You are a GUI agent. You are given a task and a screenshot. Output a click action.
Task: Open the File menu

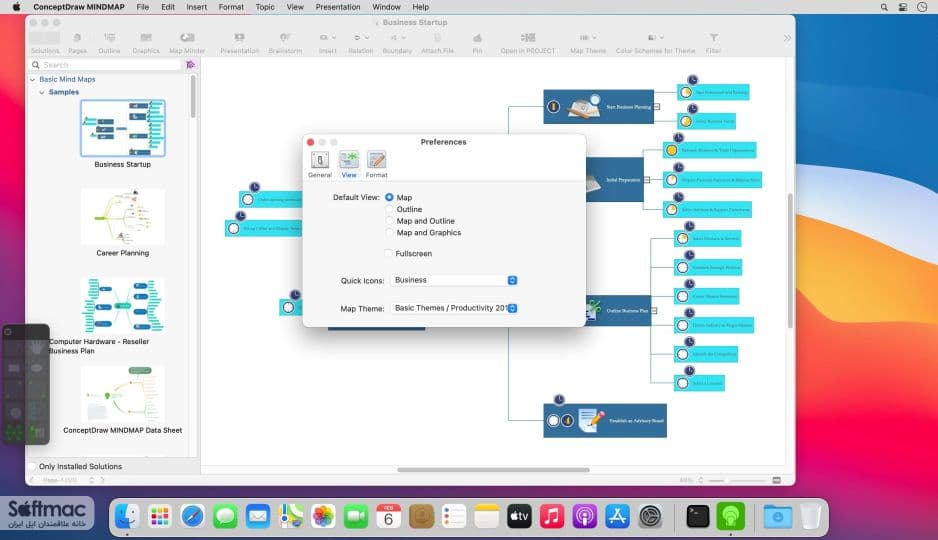point(142,7)
